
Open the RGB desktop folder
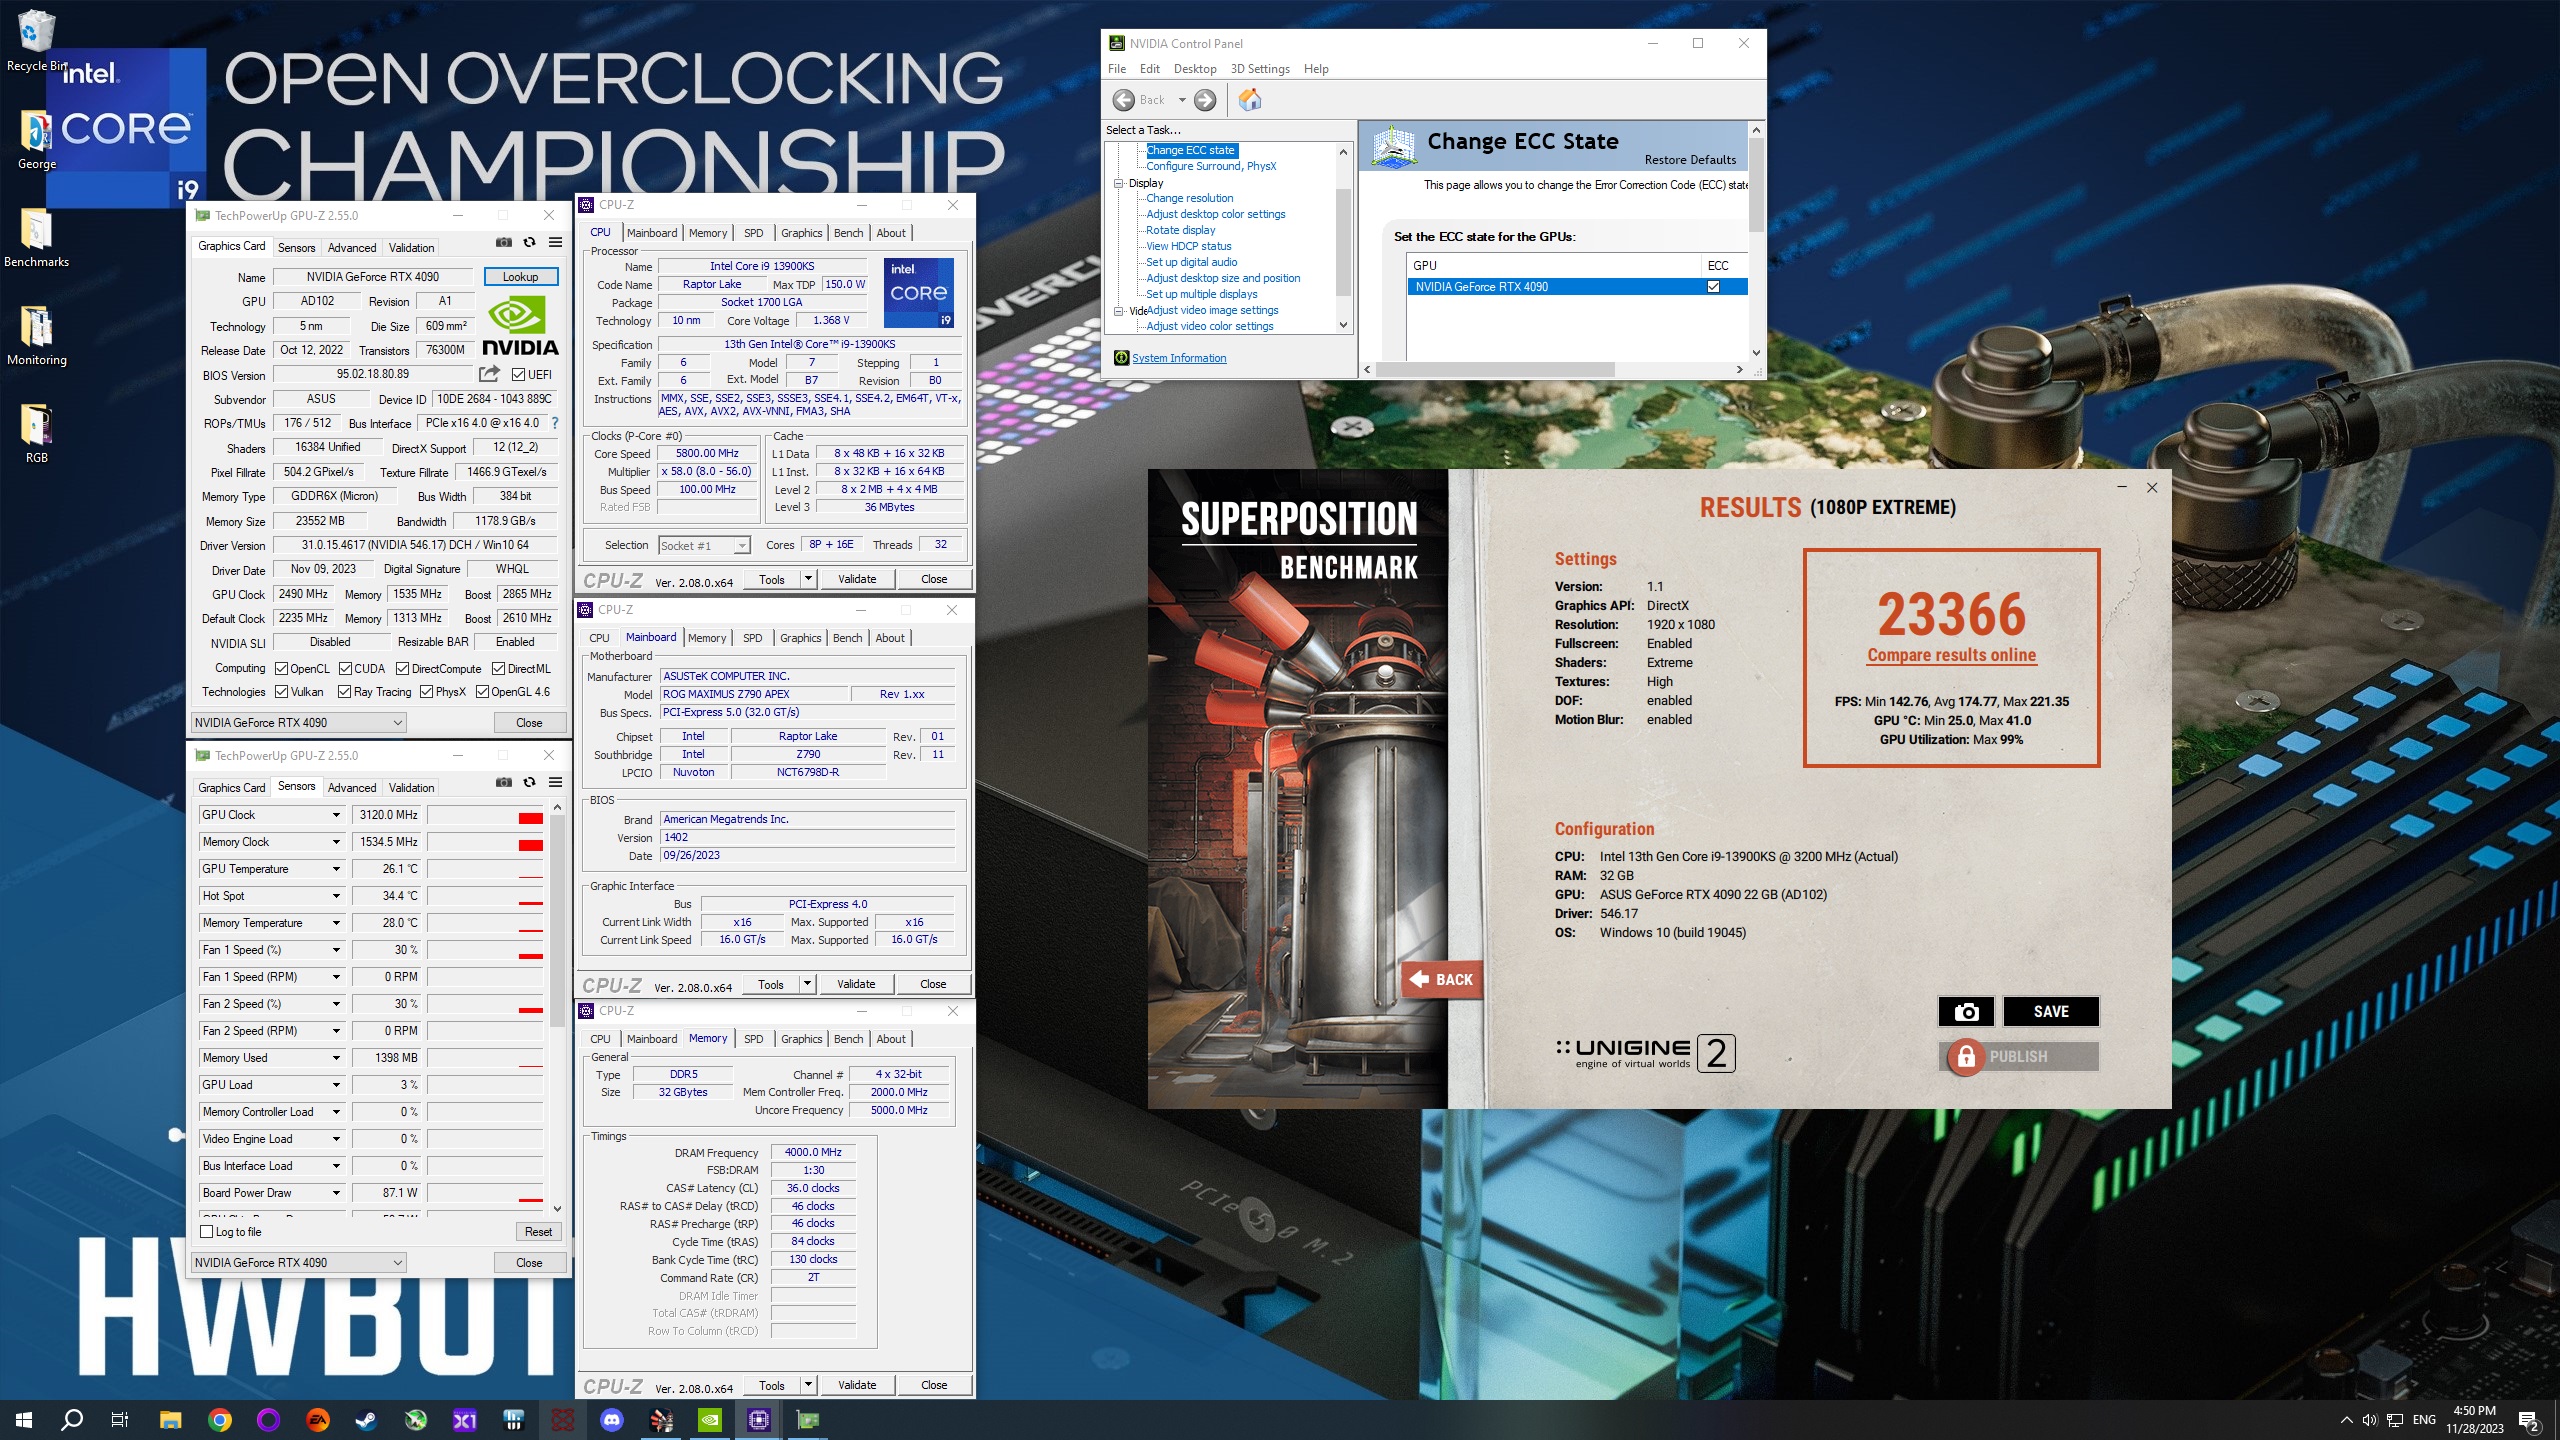[36, 435]
